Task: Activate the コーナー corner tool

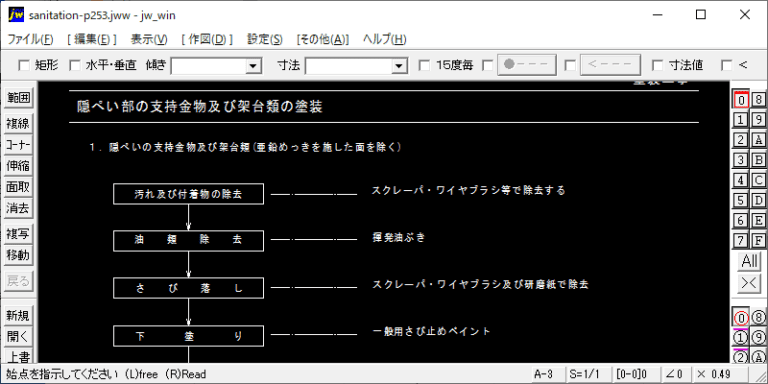Action: tap(18, 145)
